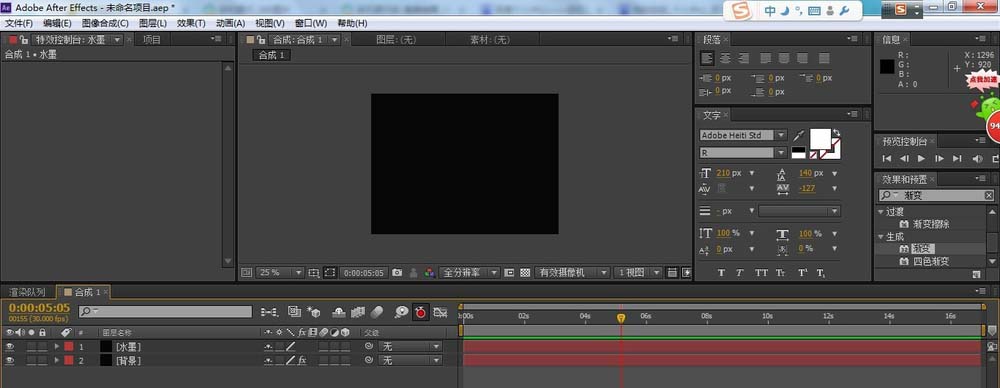Jump to the last frame in preview
The image size is (1000, 388).
(x=957, y=158)
